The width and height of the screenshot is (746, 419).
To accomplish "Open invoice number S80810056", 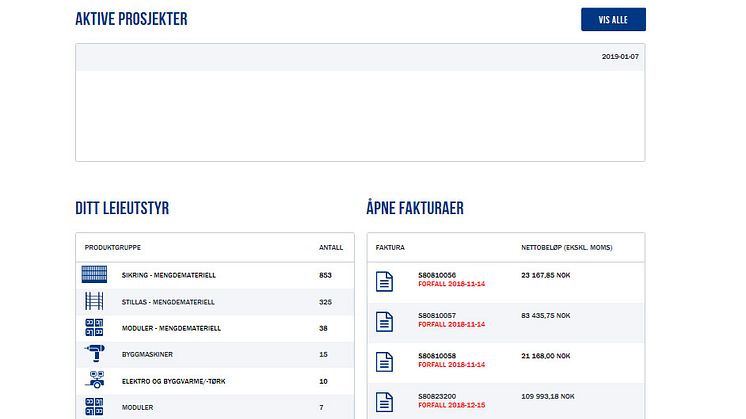I will coord(437,275).
